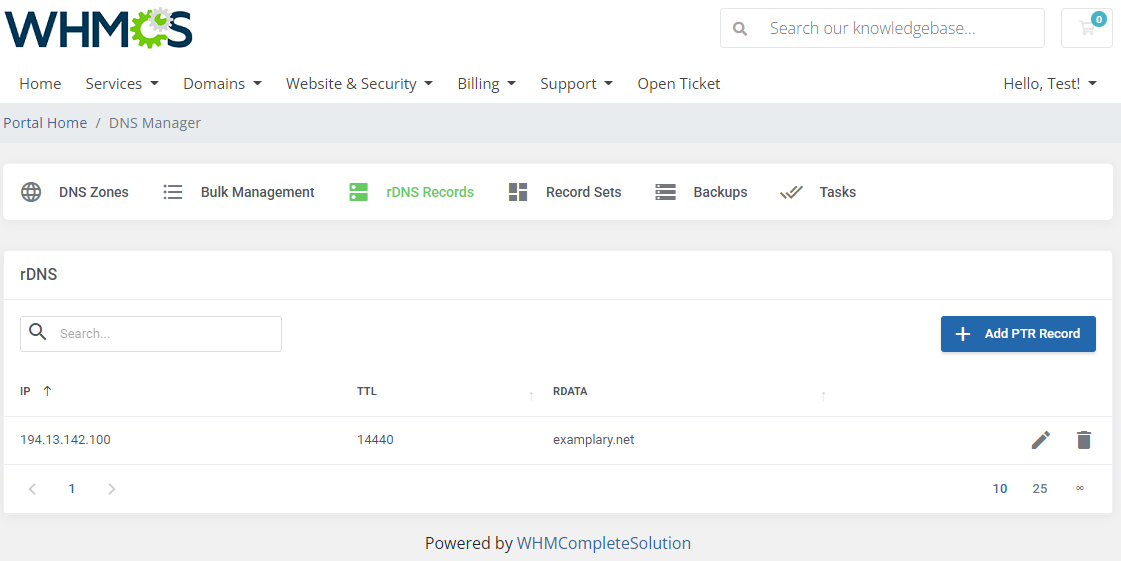Sort by IP column arrow

pos(47,391)
